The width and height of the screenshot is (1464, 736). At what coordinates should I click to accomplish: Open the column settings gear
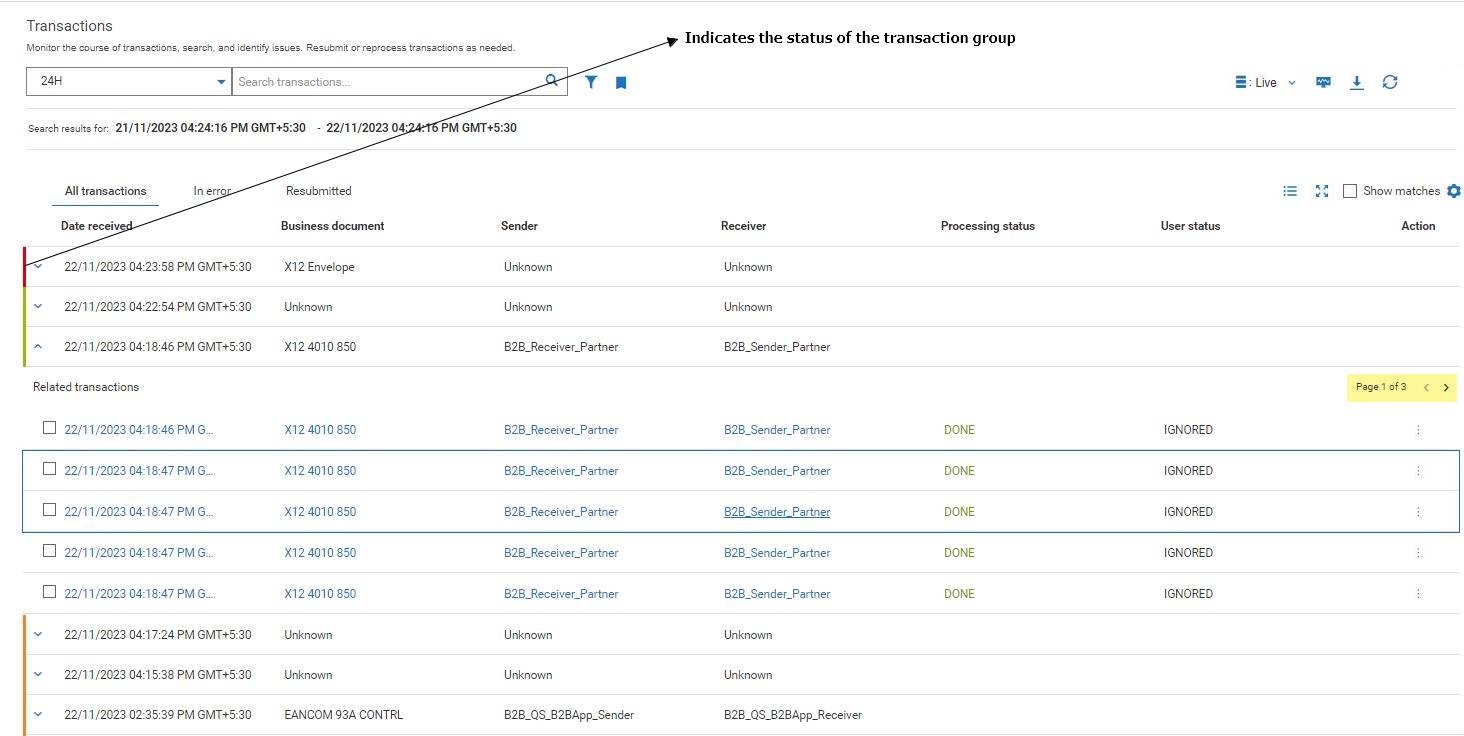click(x=1454, y=191)
